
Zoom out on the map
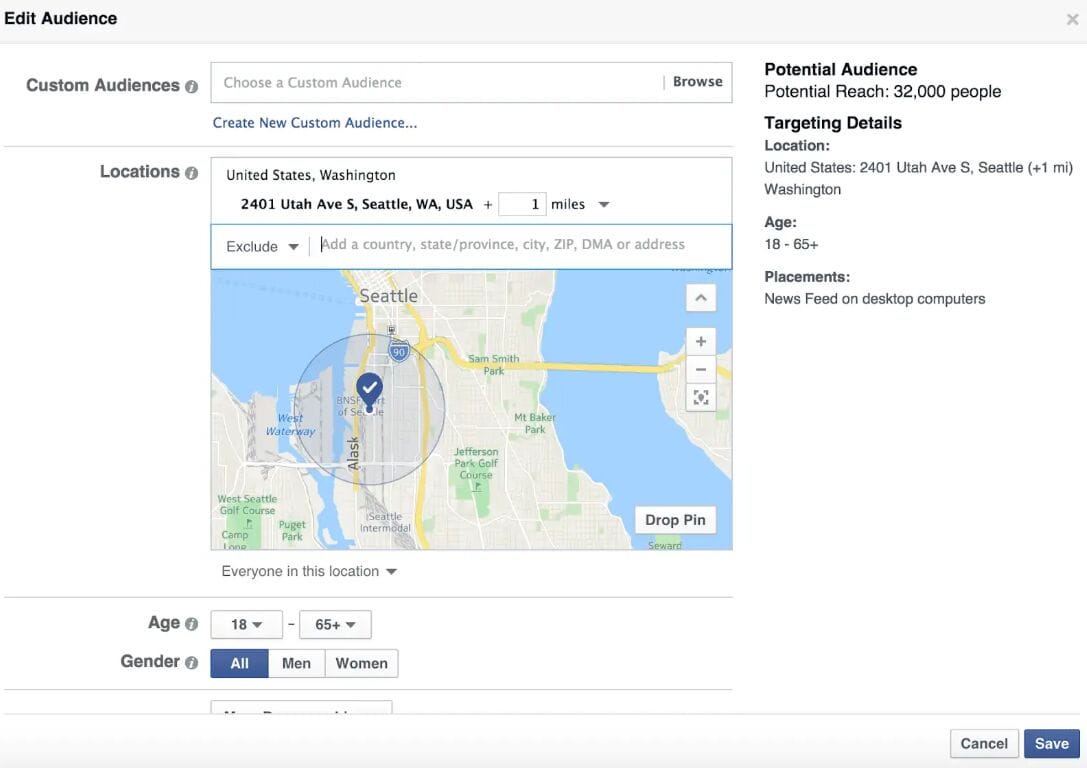coord(701,369)
